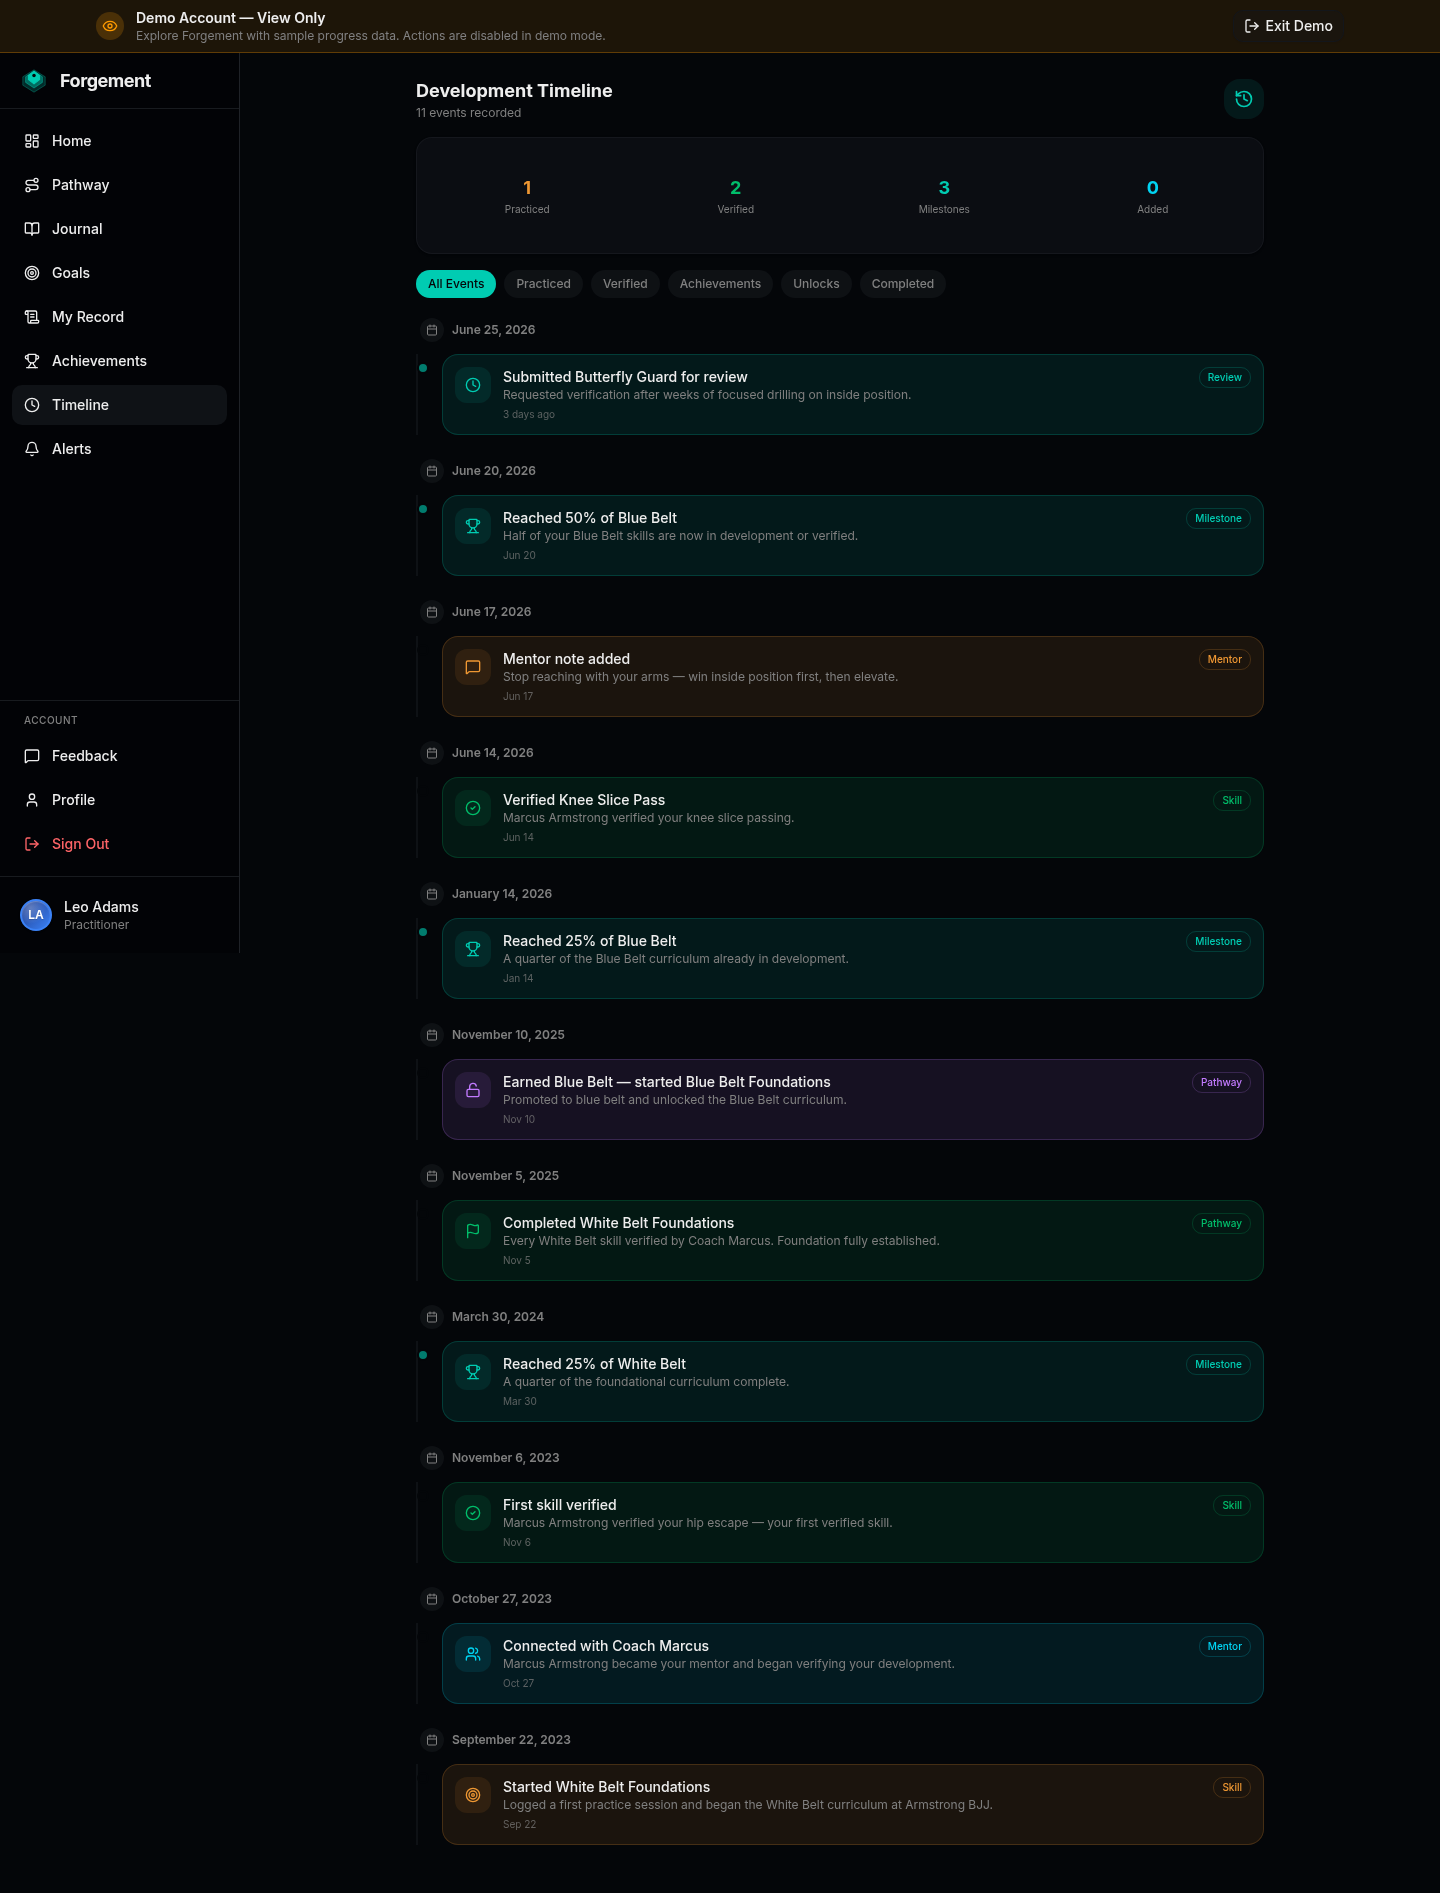Select the Verified filter chip
Image resolution: width=1440 pixels, height=1893 pixels.
pos(625,284)
